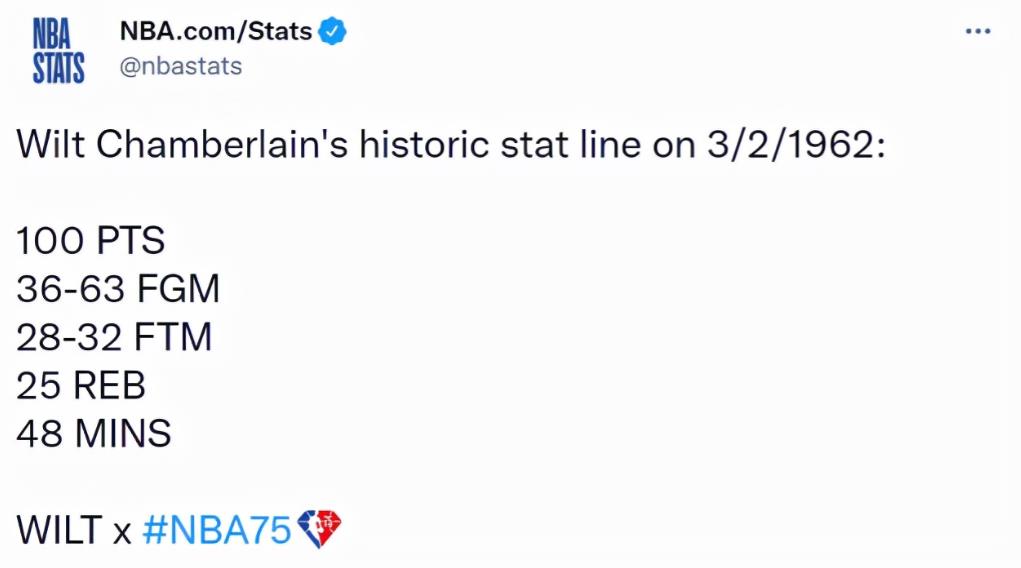Follow the #NBA75 hashtag link

[217, 529]
